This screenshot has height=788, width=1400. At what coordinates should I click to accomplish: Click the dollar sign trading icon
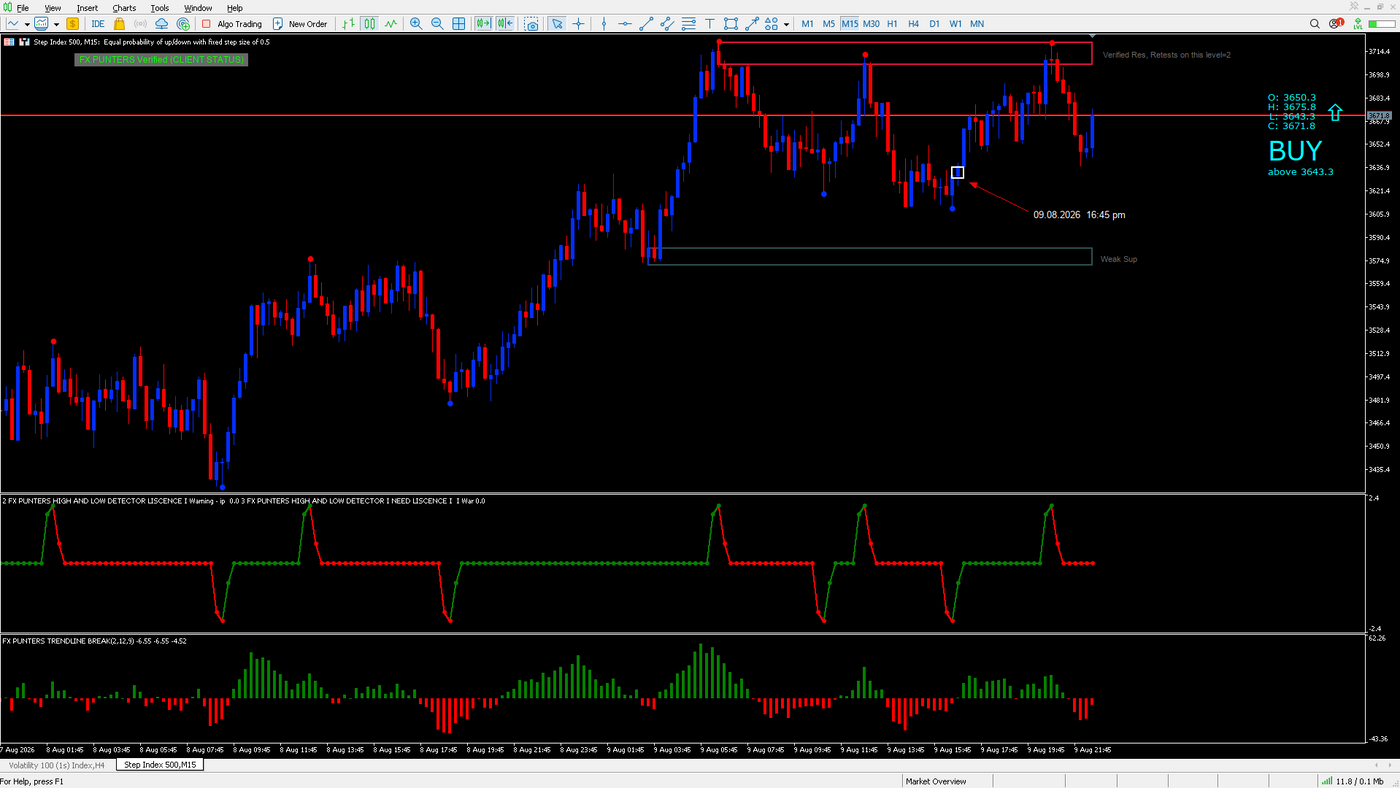coord(73,24)
